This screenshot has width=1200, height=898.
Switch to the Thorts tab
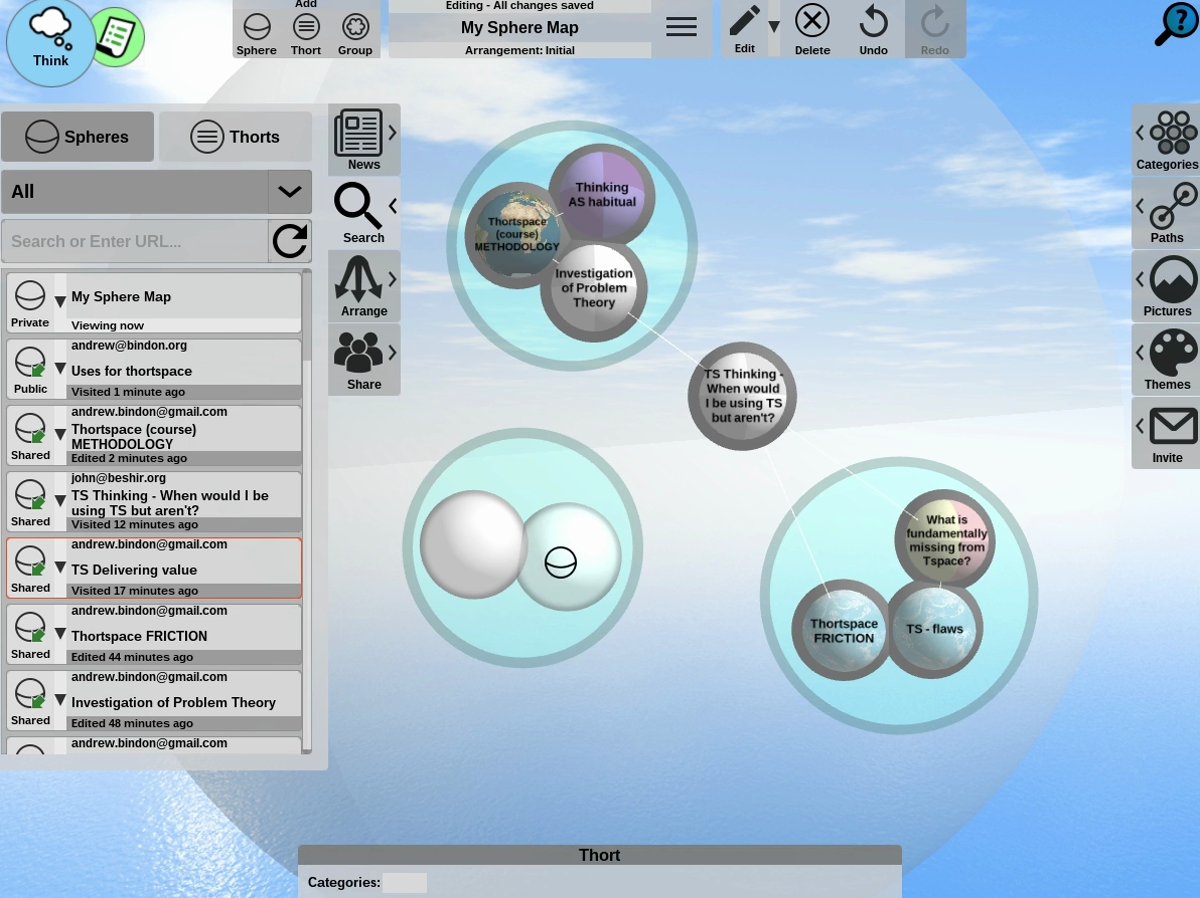coord(235,137)
